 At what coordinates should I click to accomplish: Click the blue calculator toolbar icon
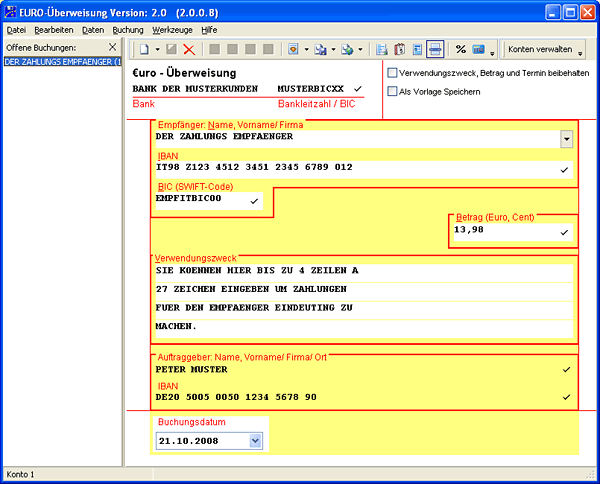pos(478,49)
